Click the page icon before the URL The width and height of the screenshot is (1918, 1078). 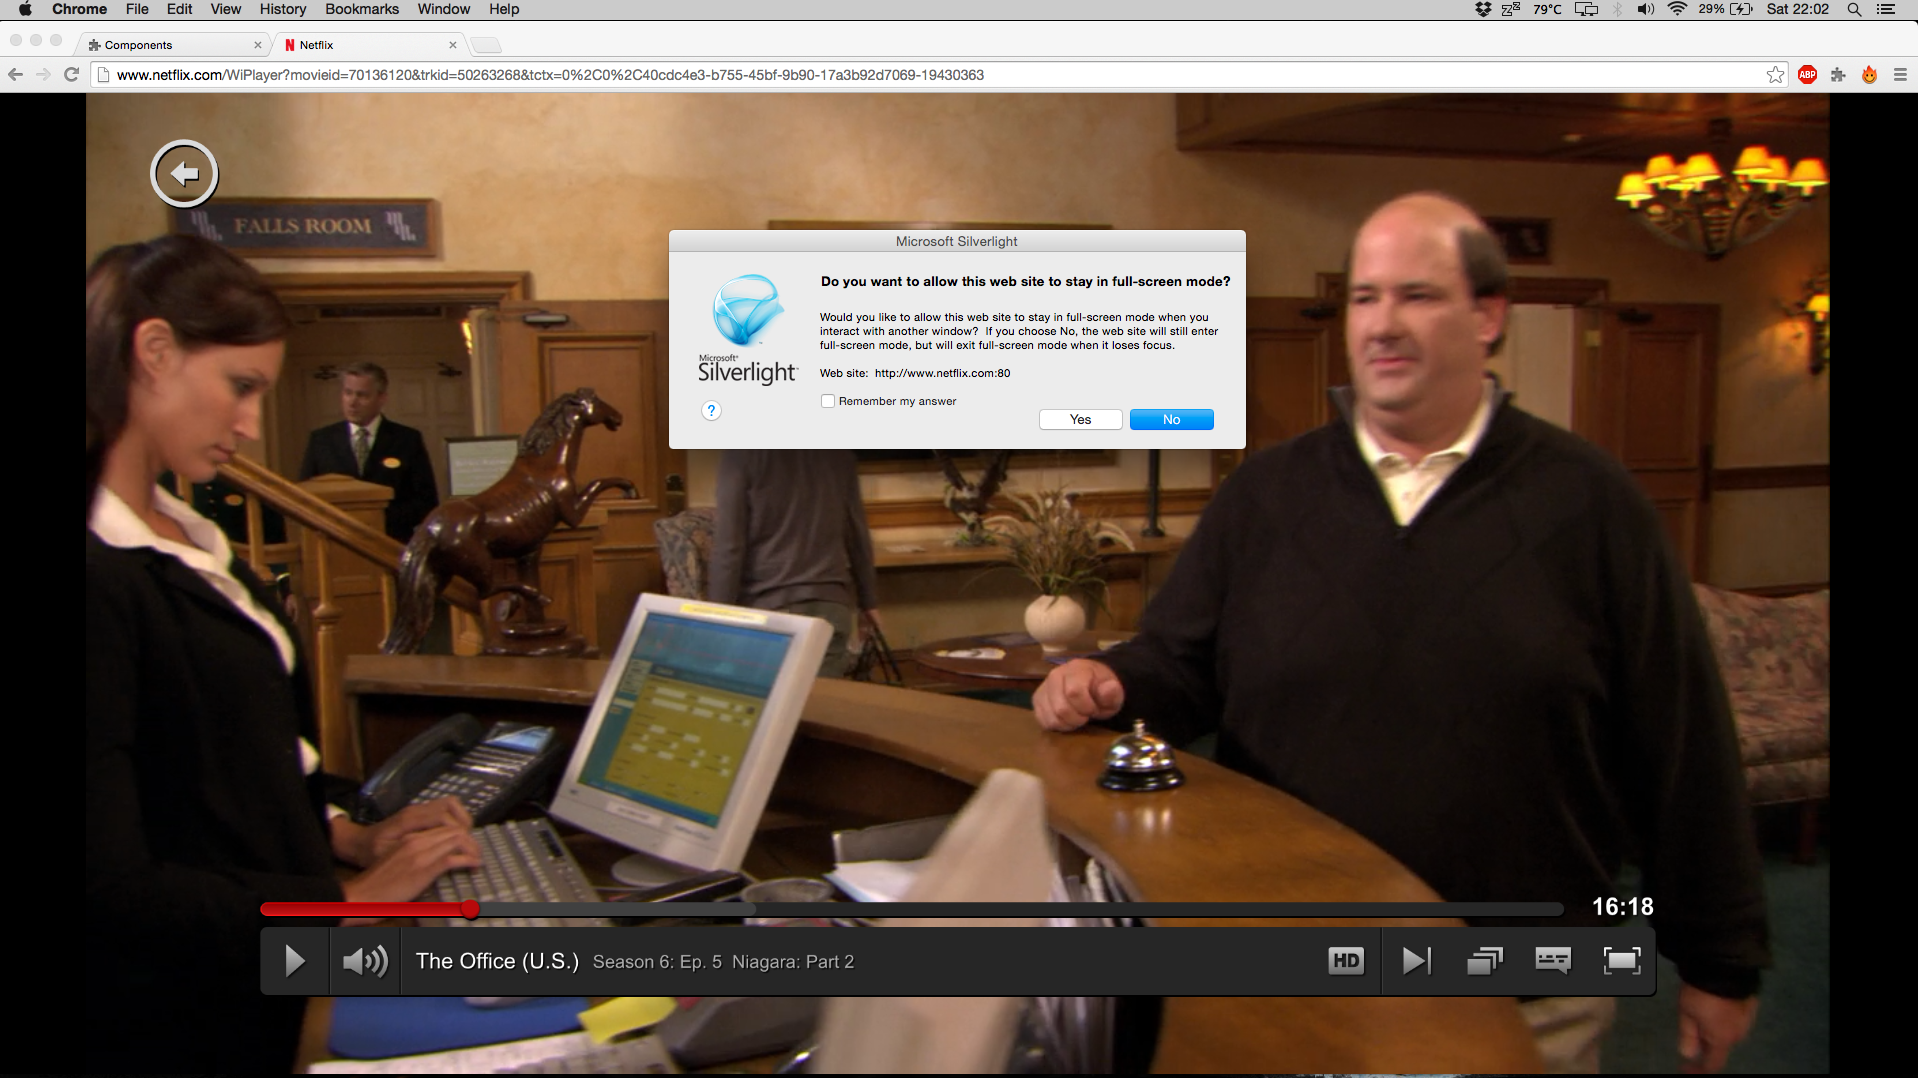point(103,75)
